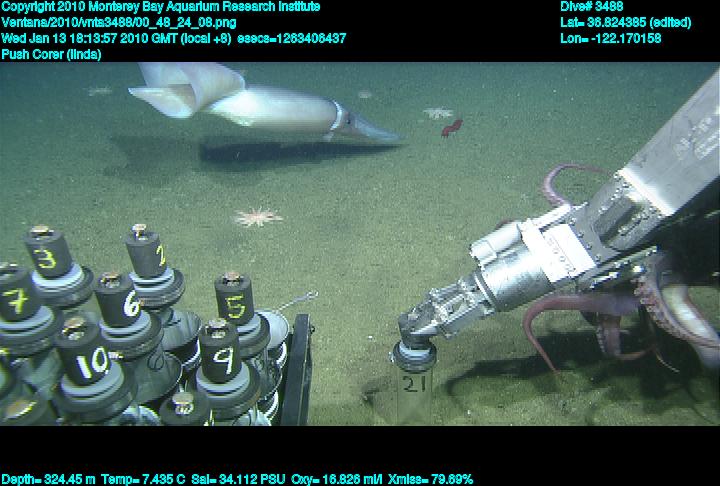Click the 'Dive# 3488' label

pyautogui.click(x=591, y=6)
